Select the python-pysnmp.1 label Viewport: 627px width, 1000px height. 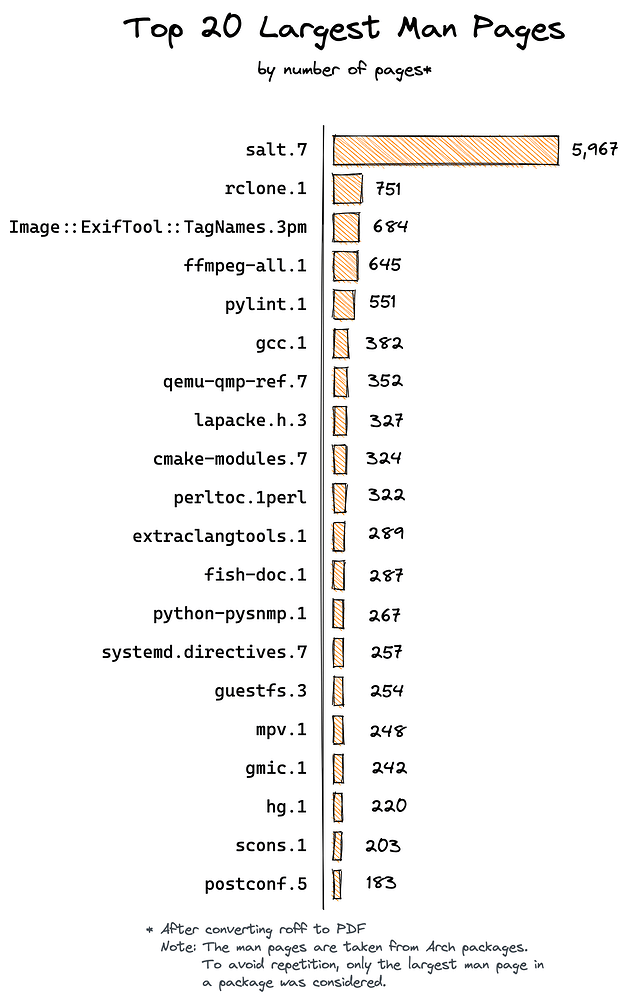pos(230,613)
